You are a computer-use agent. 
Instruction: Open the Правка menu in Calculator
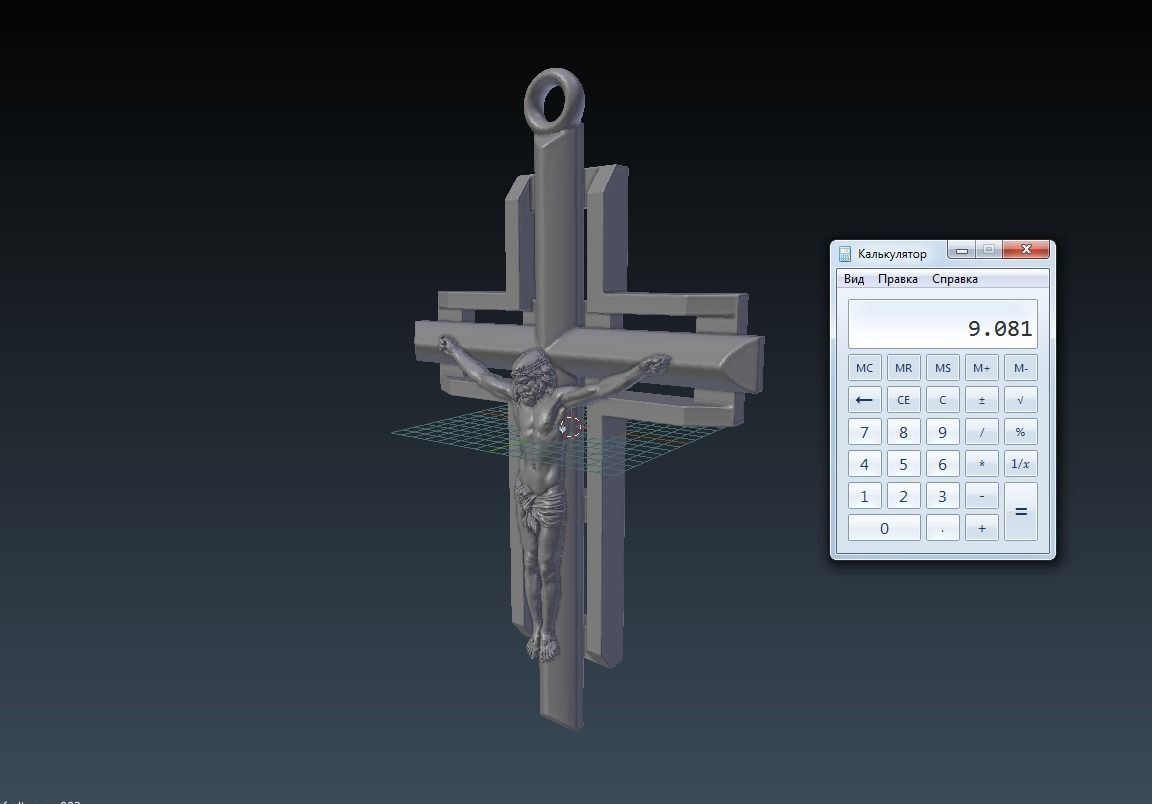point(897,279)
